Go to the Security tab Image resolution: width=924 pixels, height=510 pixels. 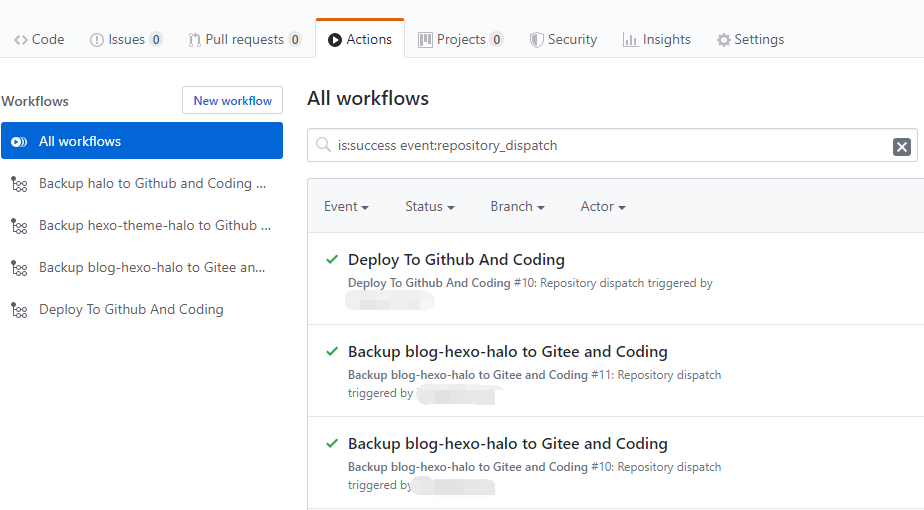pos(563,40)
